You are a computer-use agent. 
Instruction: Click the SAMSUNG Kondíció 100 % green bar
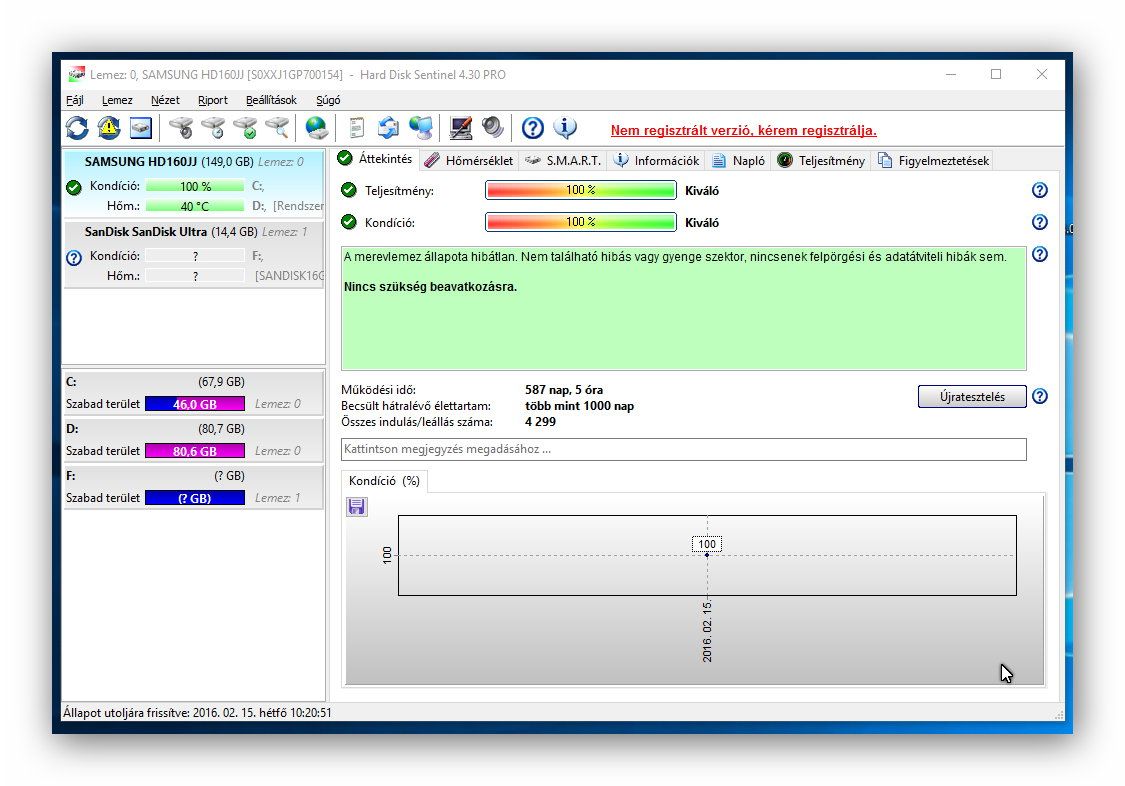(195, 186)
